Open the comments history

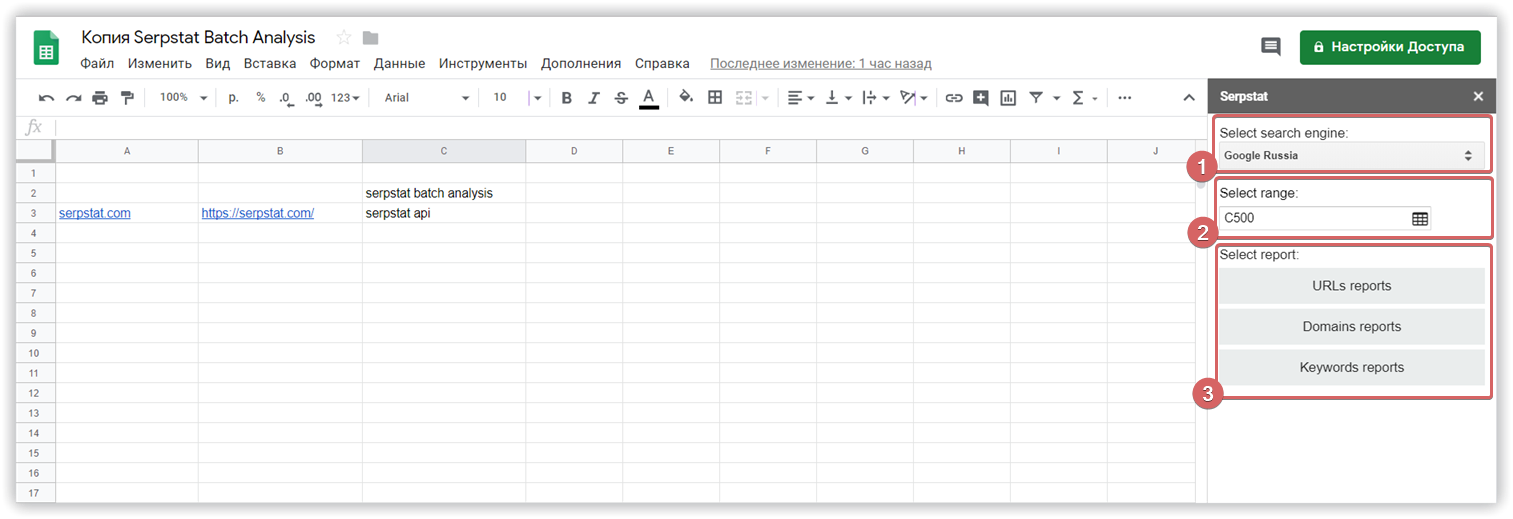point(1270,47)
